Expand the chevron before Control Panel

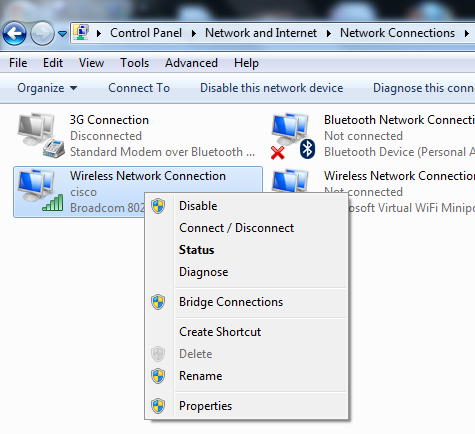99,33
